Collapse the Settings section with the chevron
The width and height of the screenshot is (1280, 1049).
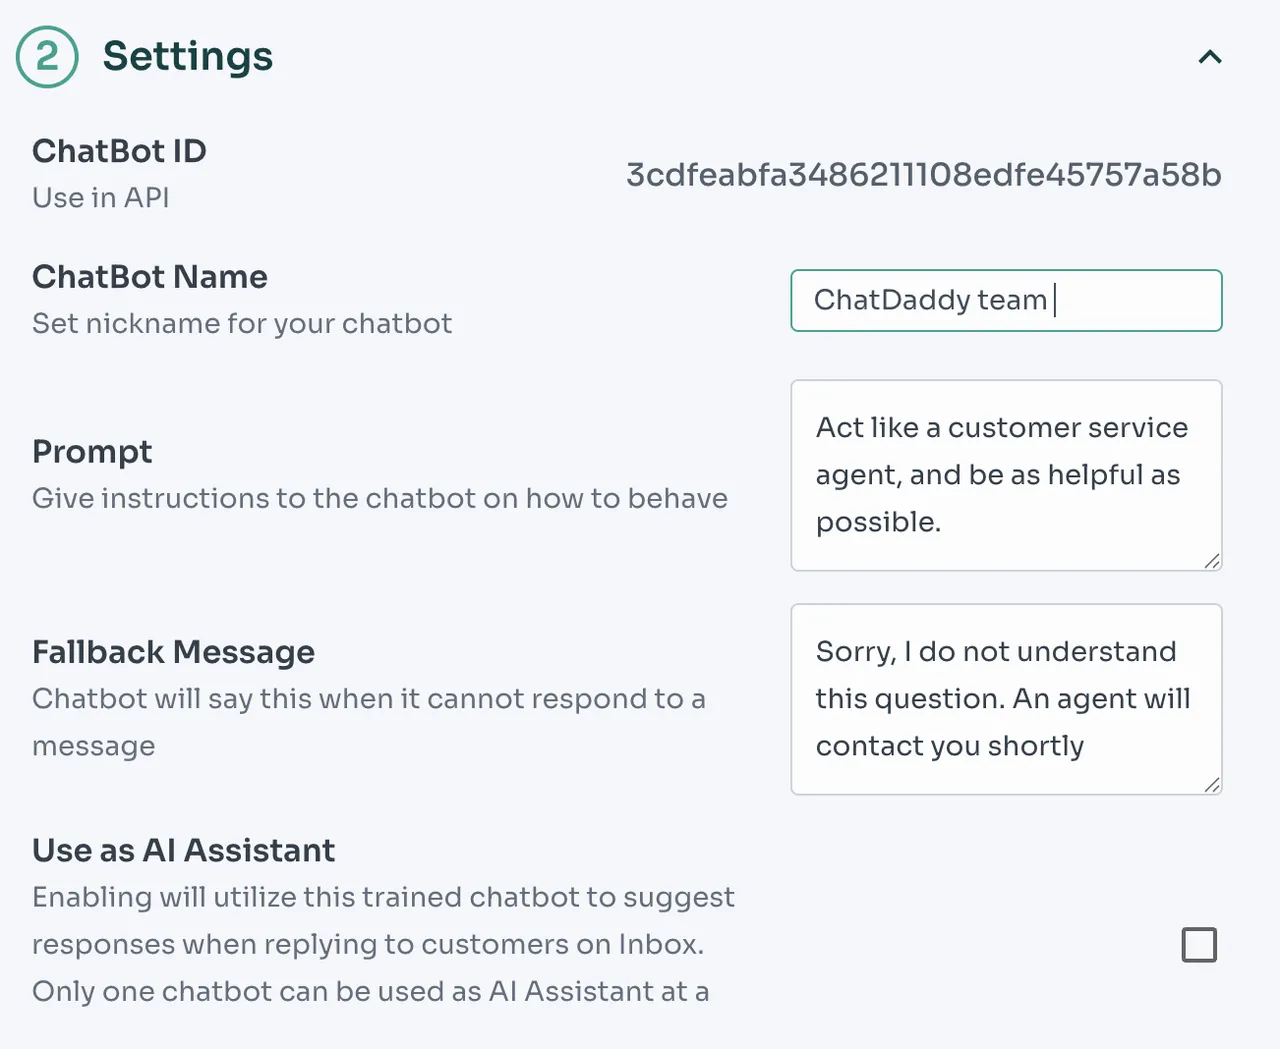point(1210,57)
